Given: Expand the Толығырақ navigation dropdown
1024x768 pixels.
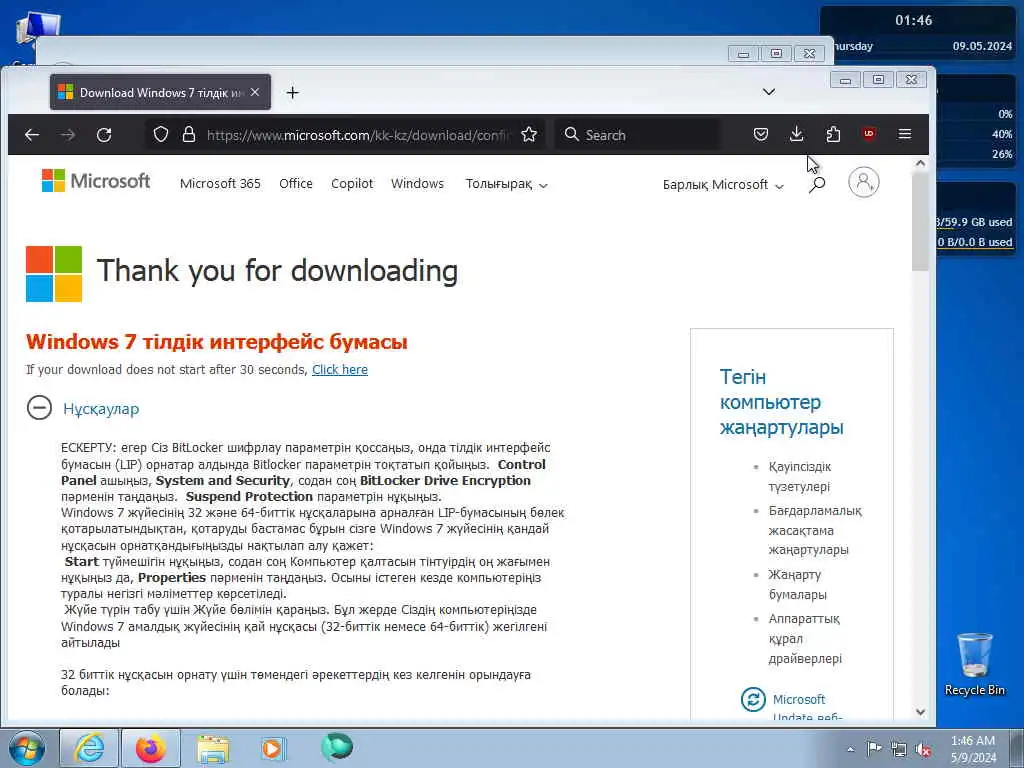Looking at the screenshot, I should pos(506,184).
